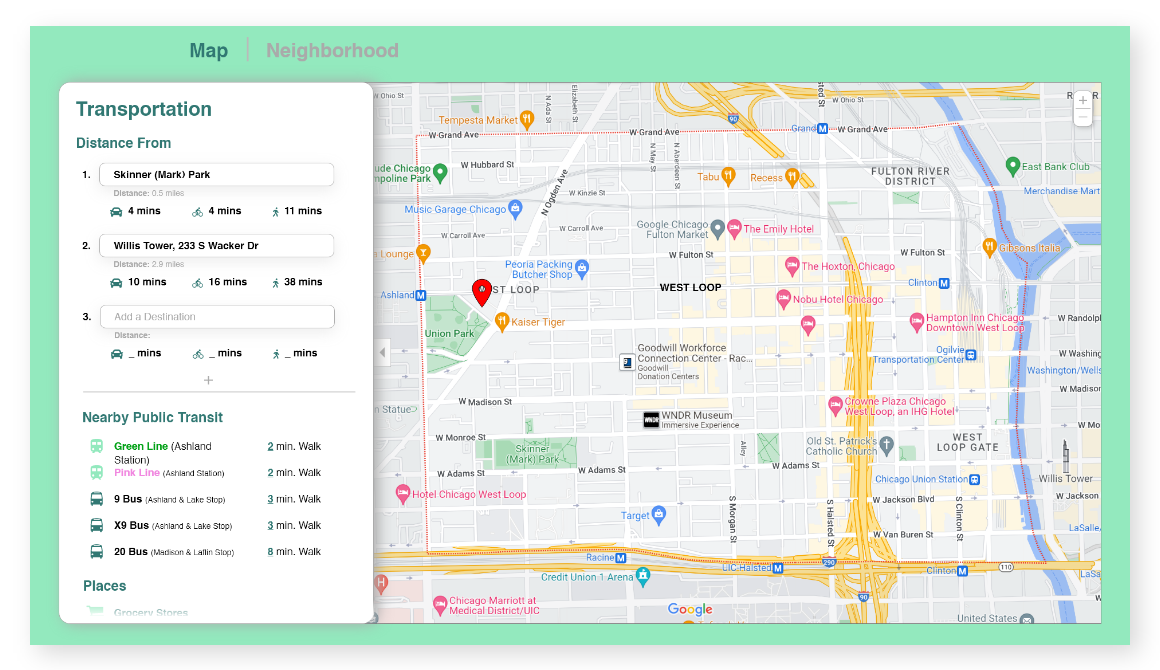Click Target store marker
This screenshot has height=670, width=1160.
point(658,514)
